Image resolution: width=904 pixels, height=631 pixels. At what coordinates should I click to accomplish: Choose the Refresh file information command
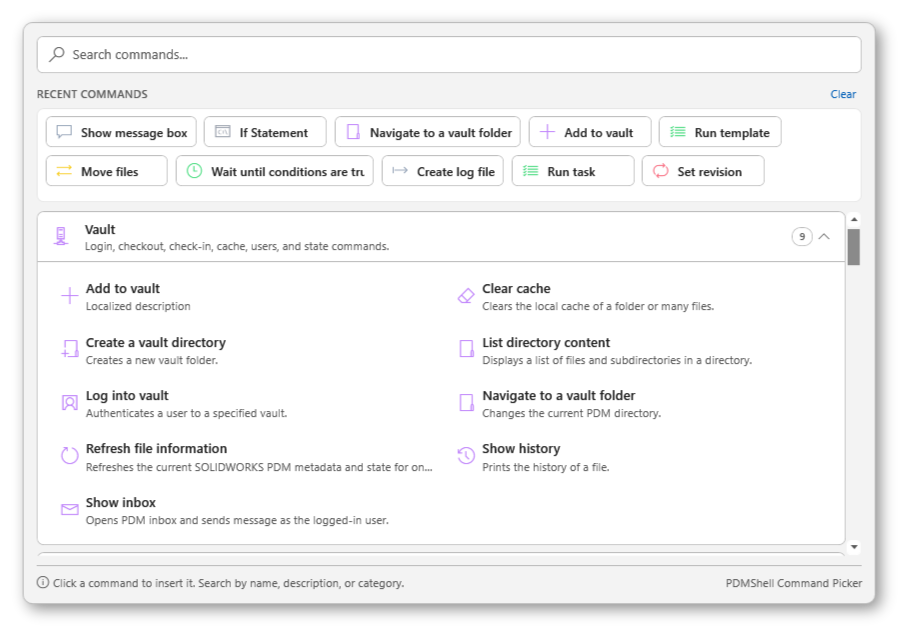point(156,449)
